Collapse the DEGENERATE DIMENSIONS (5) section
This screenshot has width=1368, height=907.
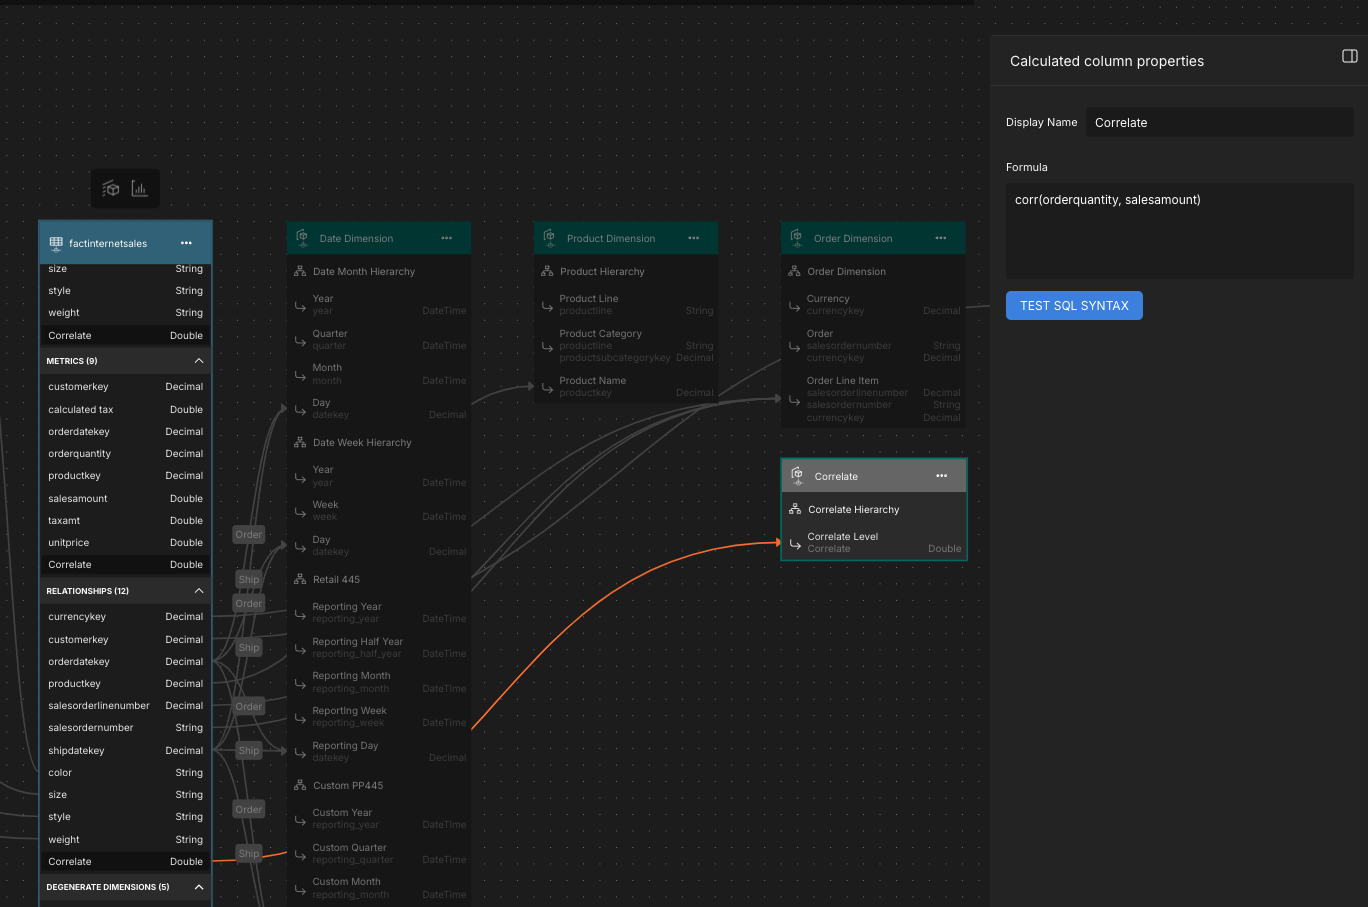pos(198,887)
